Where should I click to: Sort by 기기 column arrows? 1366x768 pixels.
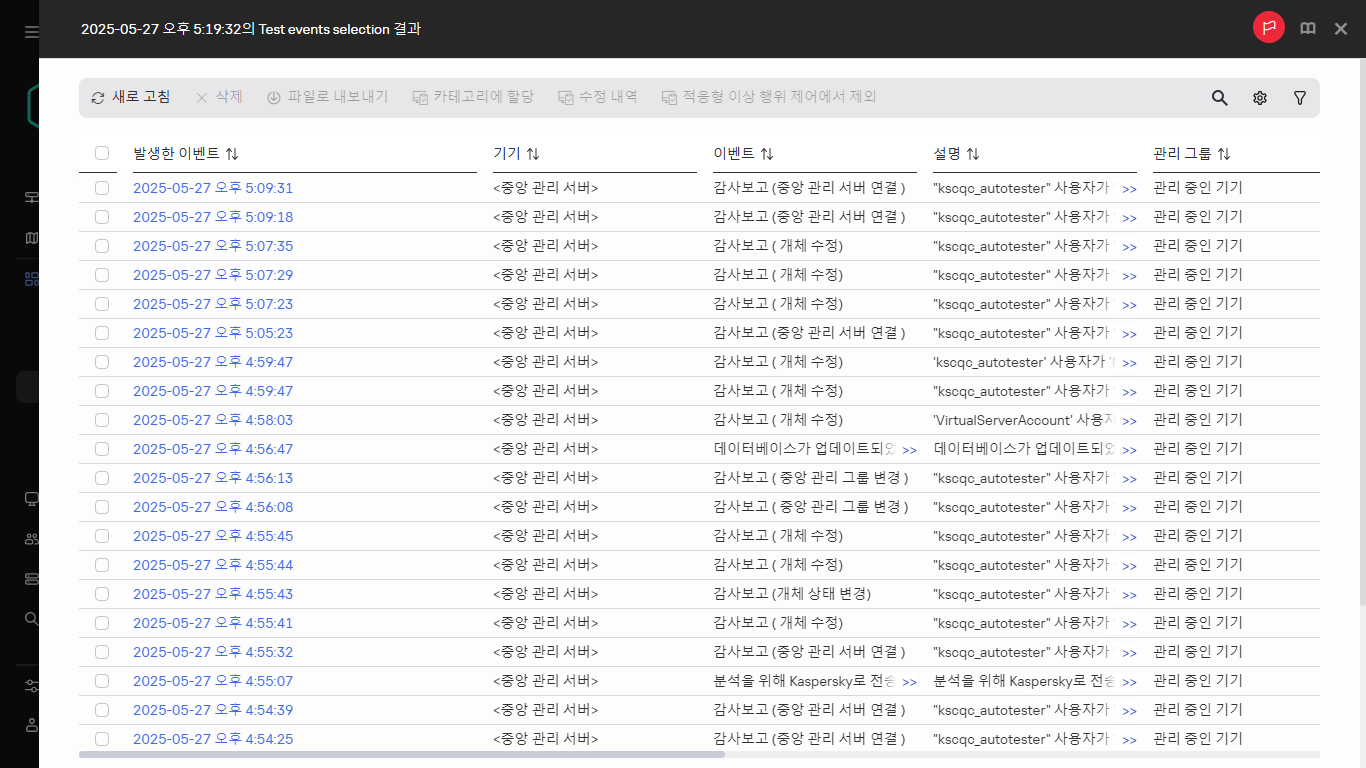pos(533,154)
